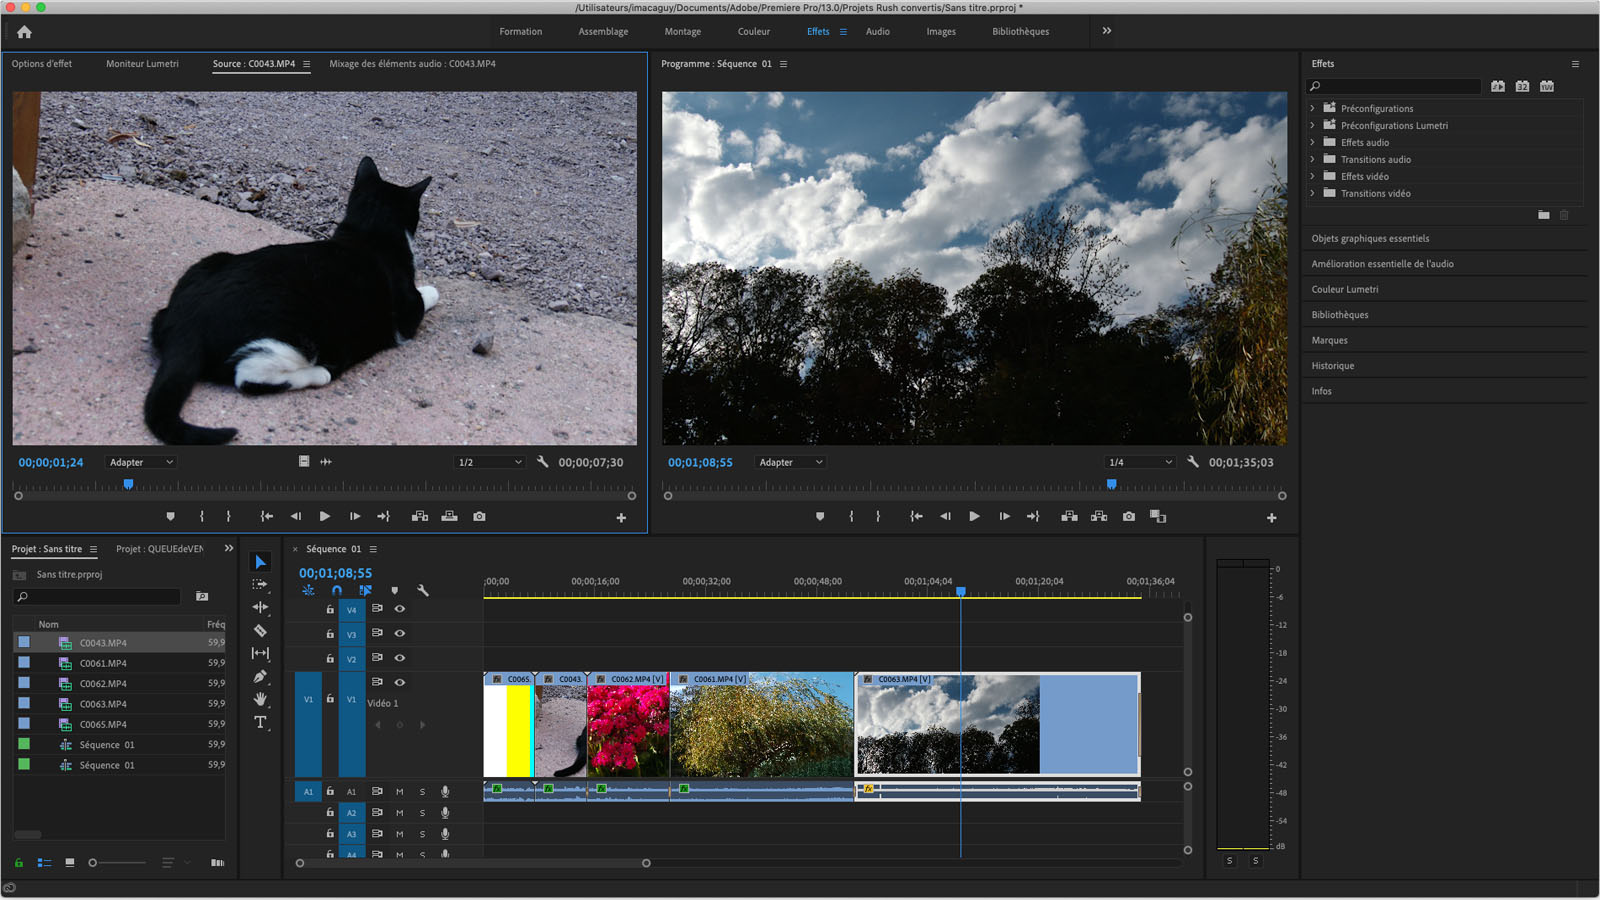Image resolution: width=1600 pixels, height=900 pixels.
Task: Click the Home icon
Action: 24,32
